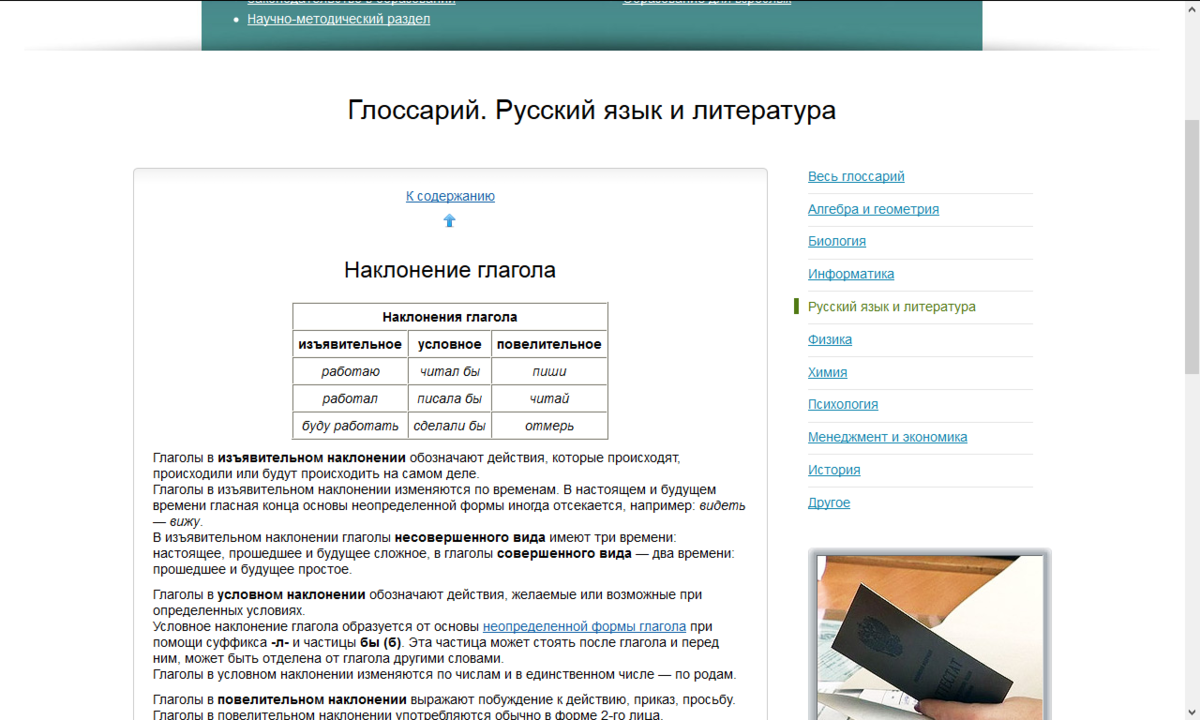Click the сделали бы table cell
This screenshot has height=720, width=1200.
(x=450, y=425)
